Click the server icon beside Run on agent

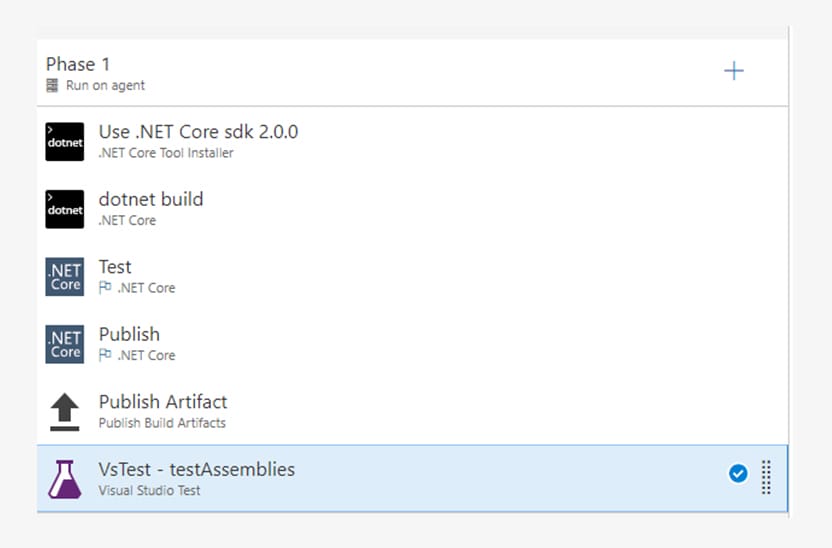coord(52,85)
